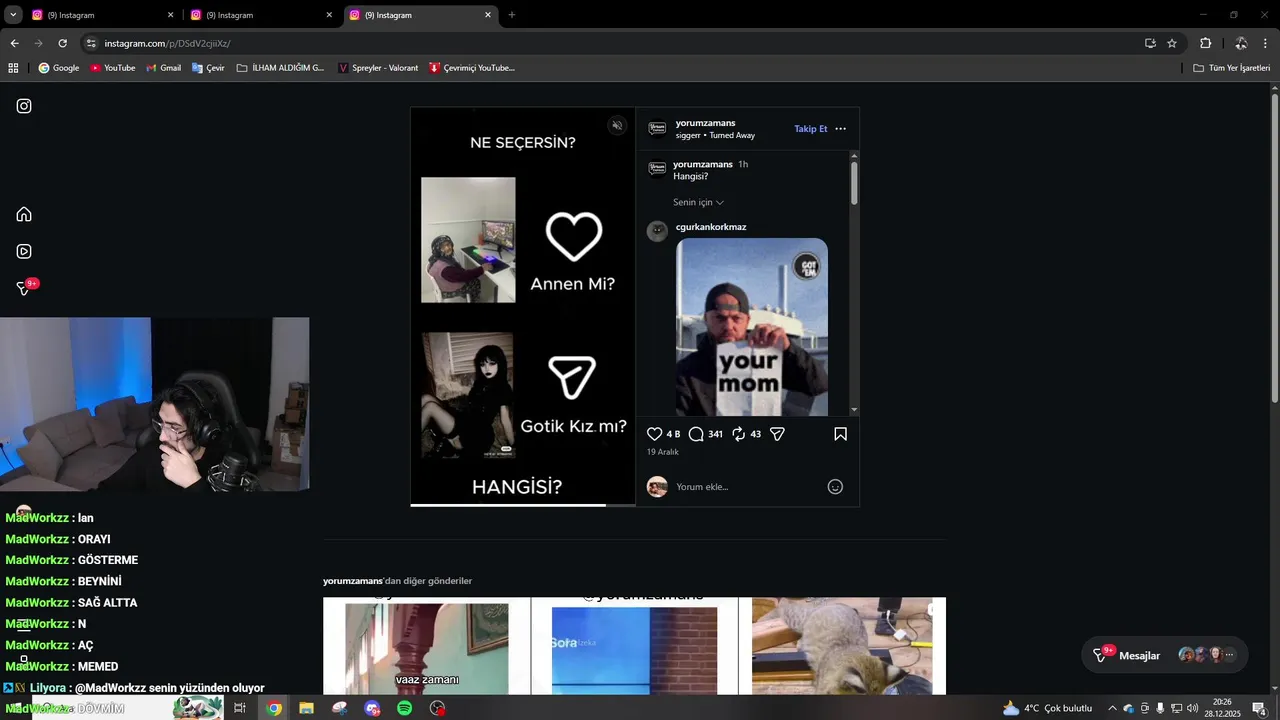Close the active third Instagram tab
Viewport: 1280px width, 720px height.
tap(488, 15)
